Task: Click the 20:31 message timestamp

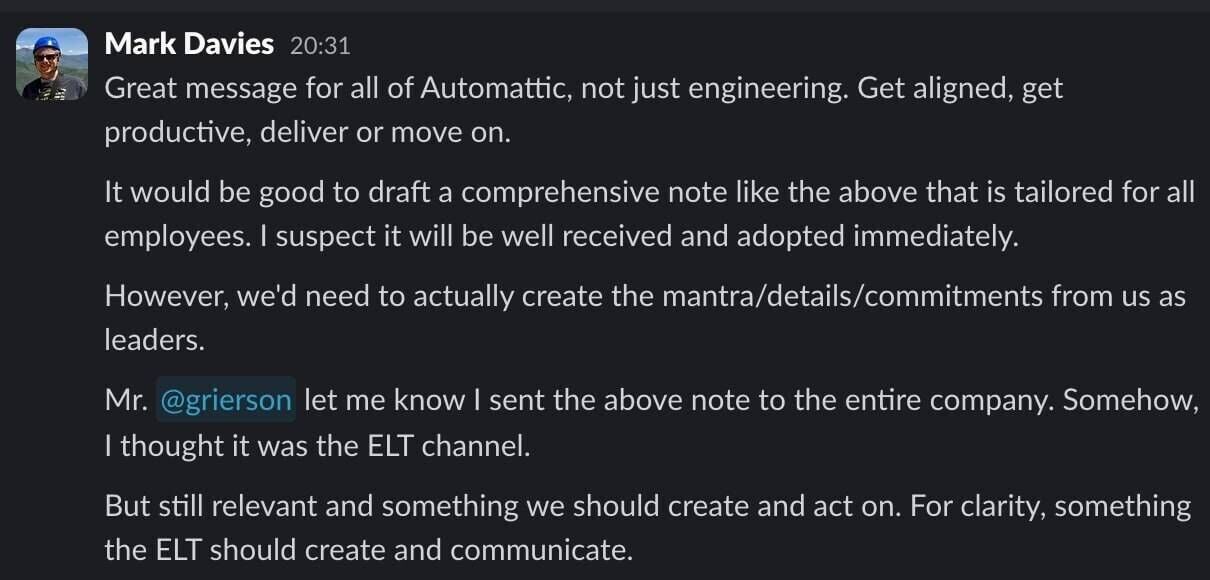Action: coord(320,45)
